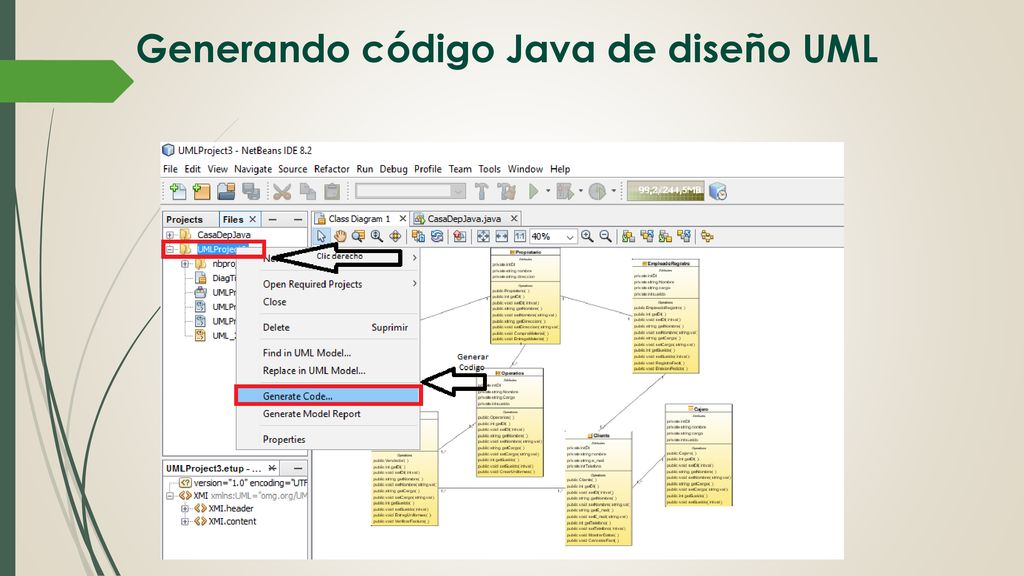This screenshot has height=576, width=1024.
Task: Click the Fit to Width icon
Action: pos(501,236)
